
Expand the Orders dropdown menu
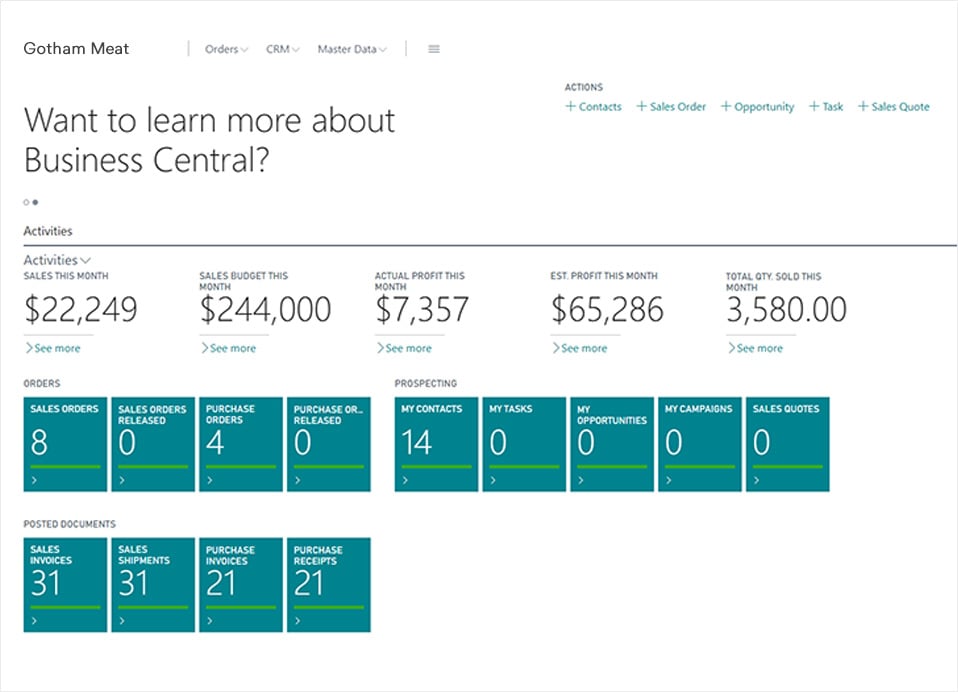pyautogui.click(x=226, y=49)
